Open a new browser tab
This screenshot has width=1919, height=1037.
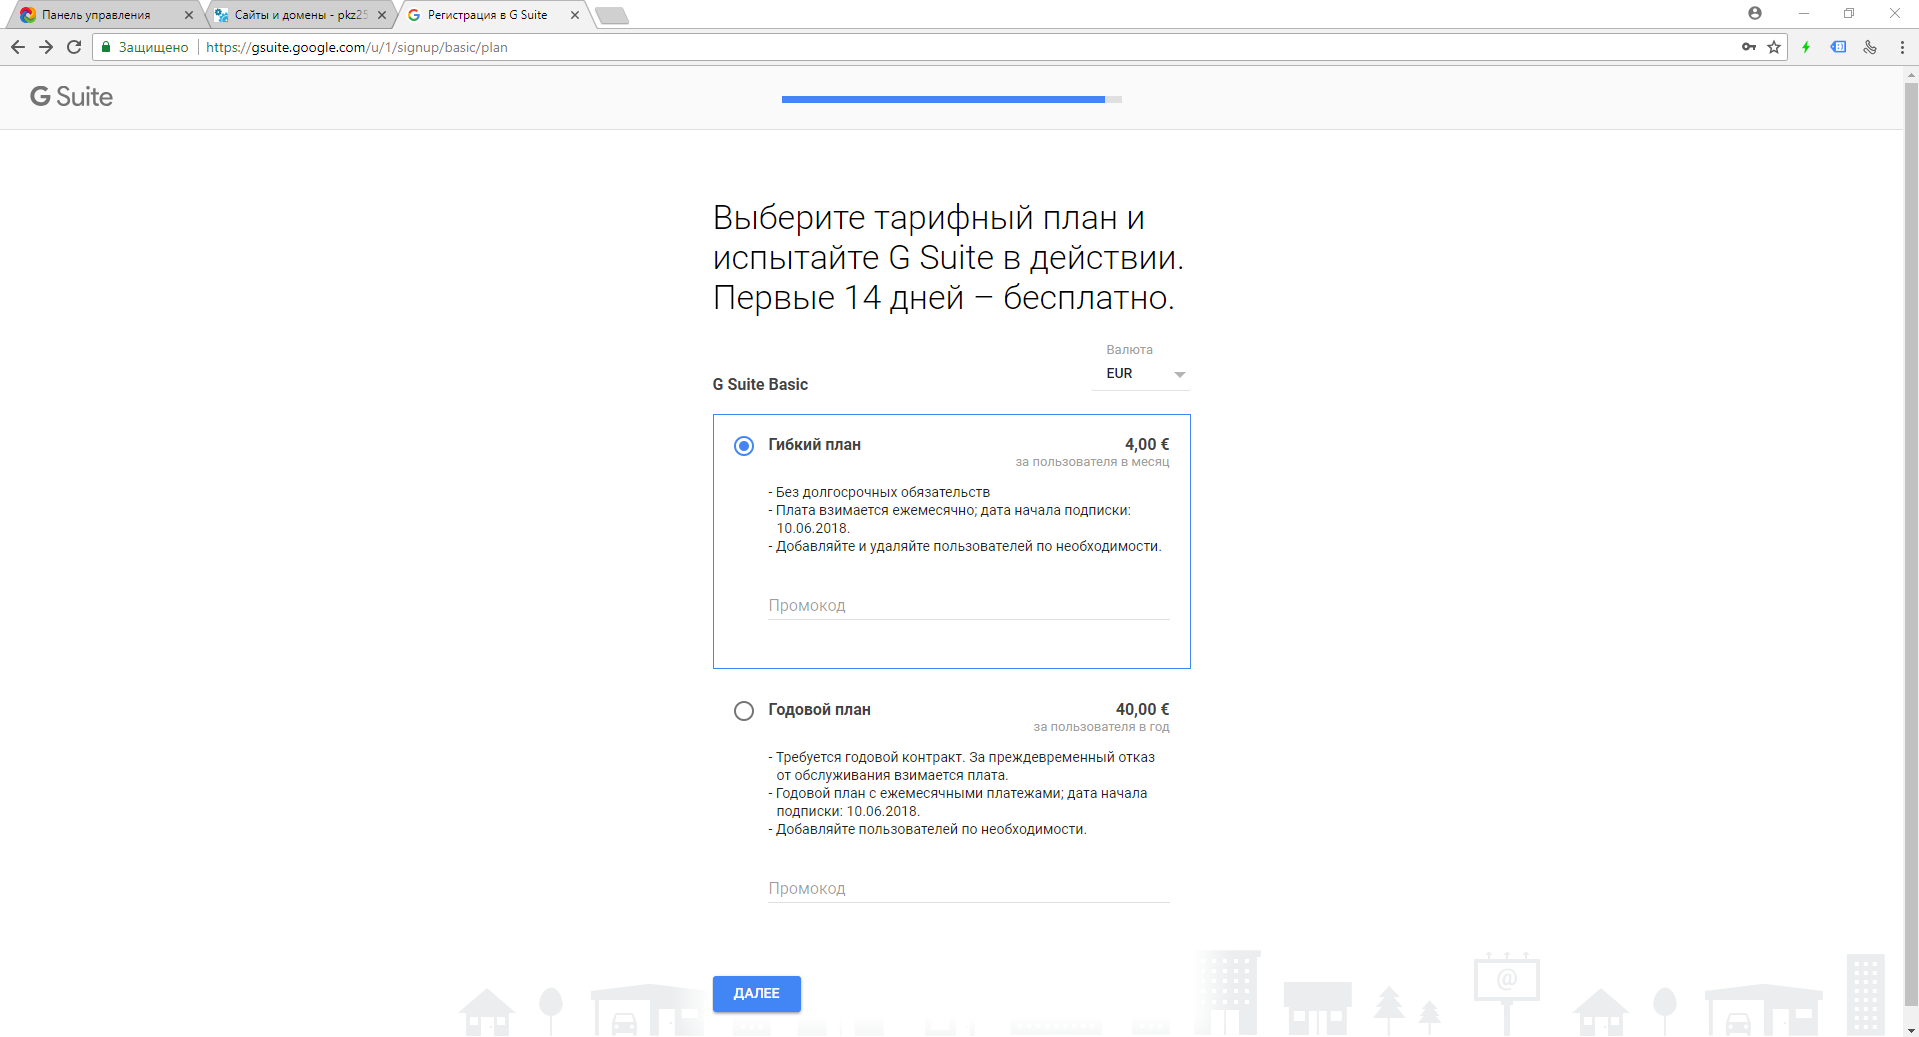(x=612, y=15)
